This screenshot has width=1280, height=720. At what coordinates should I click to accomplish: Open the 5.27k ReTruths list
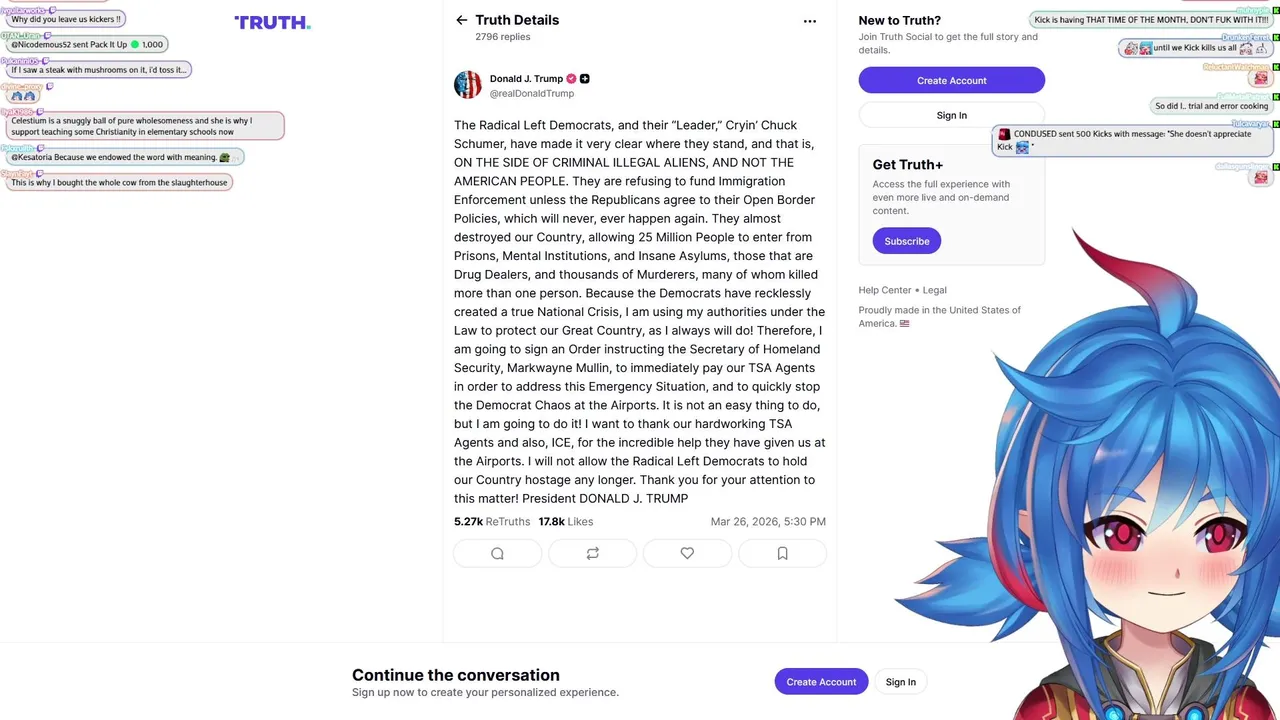coord(492,522)
